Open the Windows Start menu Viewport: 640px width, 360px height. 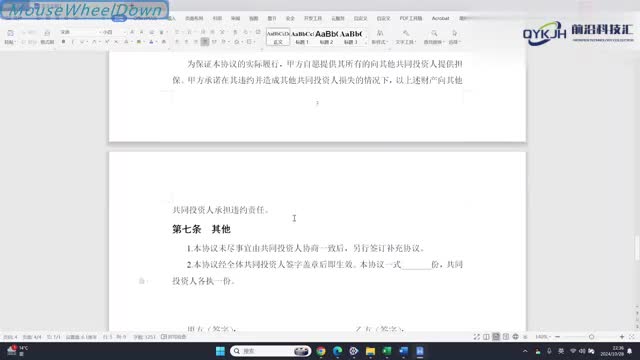click(x=220, y=351)
